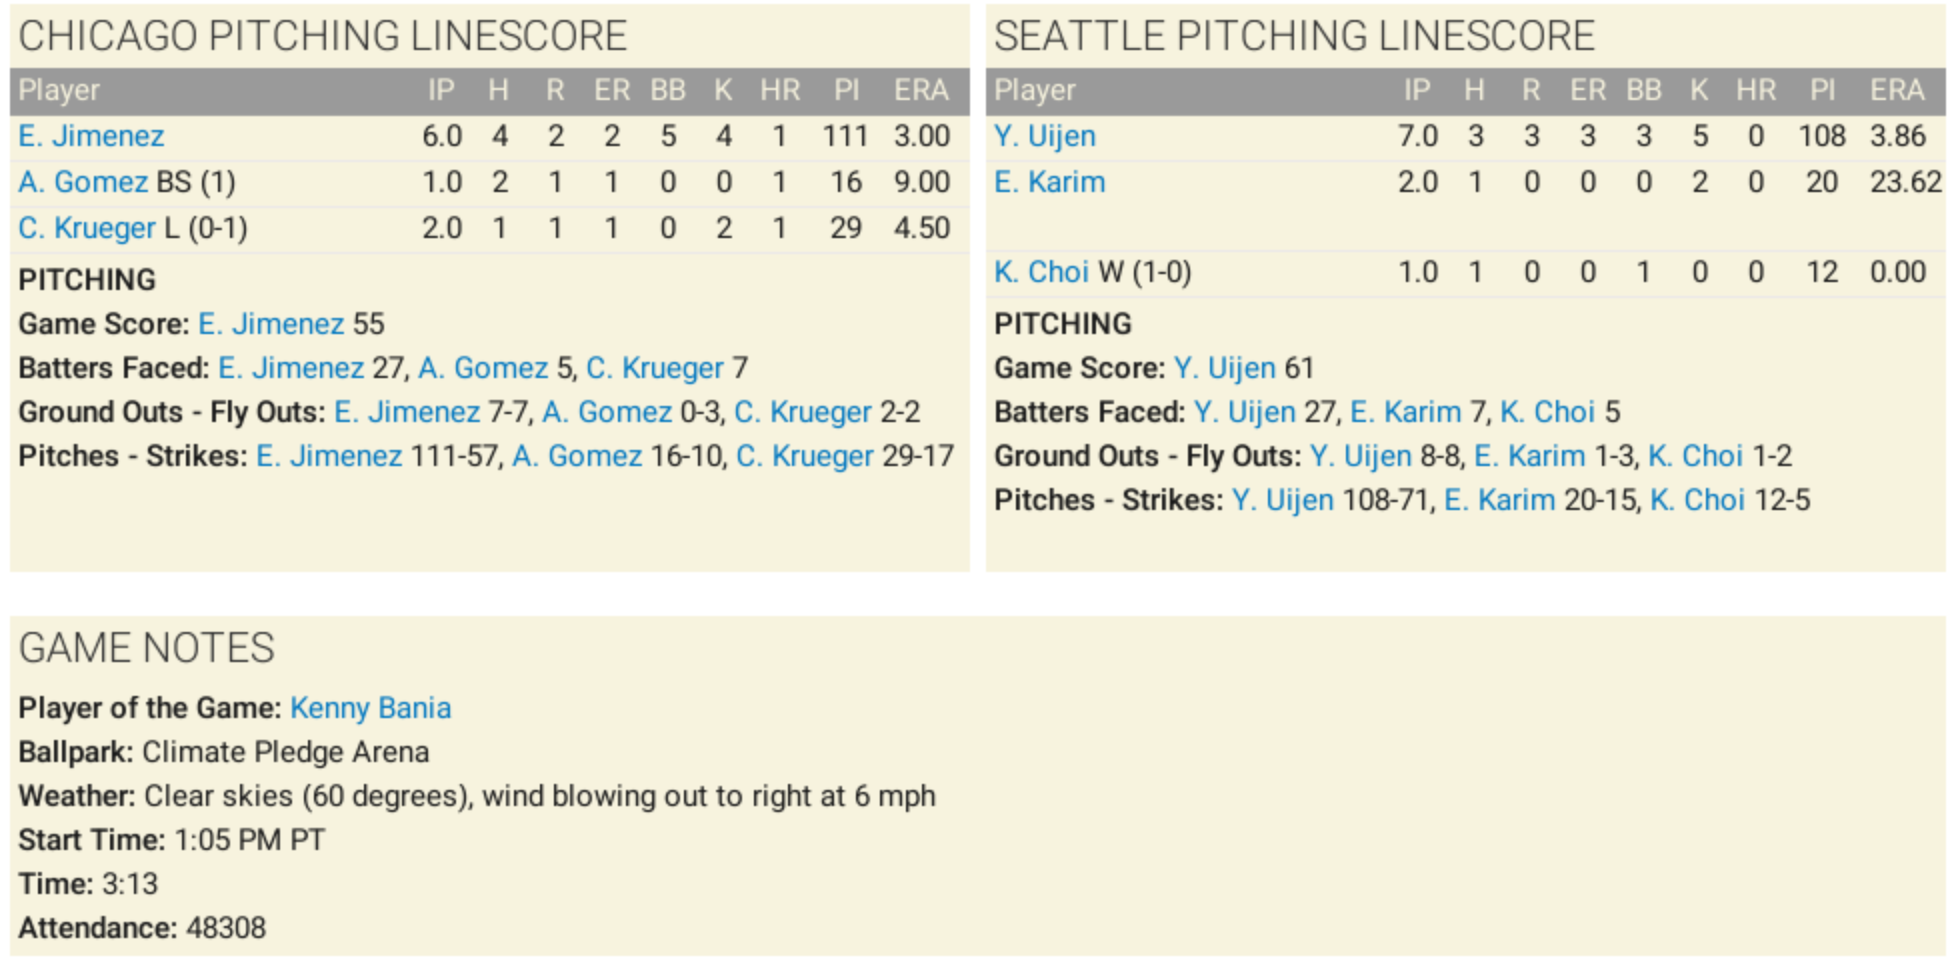This screenshot has height=964, width=1952.
Task: Open Kenny Bania Player of the Game link
Action: [370, 708]
